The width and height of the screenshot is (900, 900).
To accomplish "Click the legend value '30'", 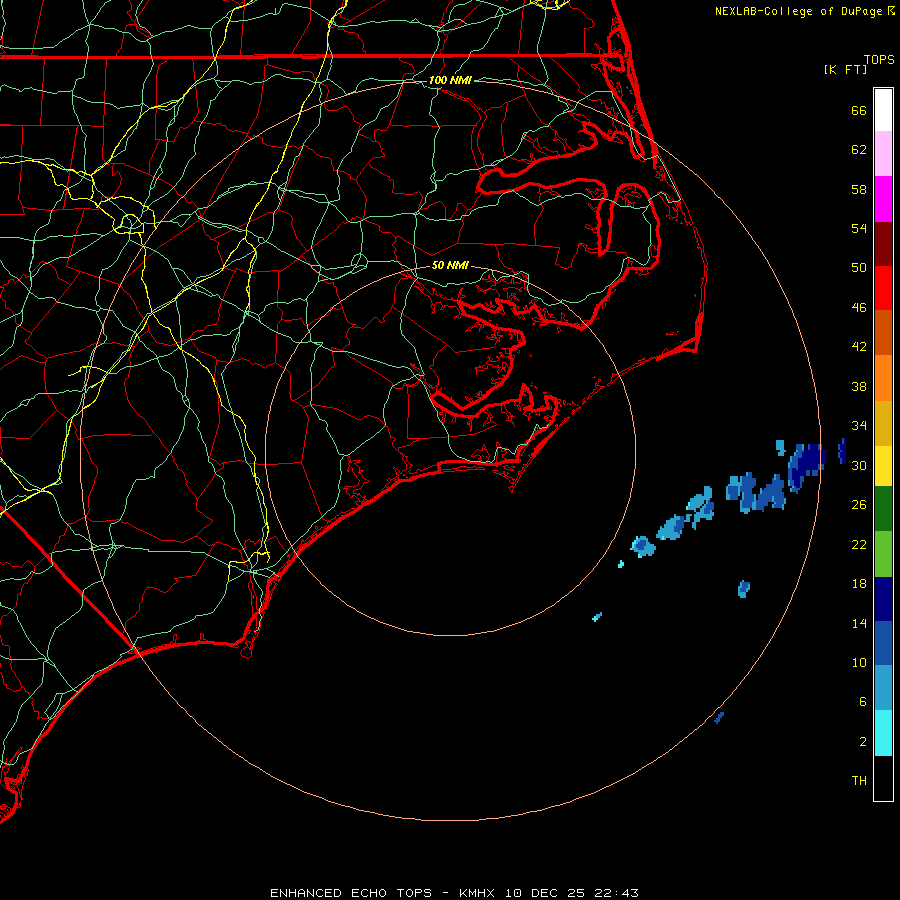I will click(x=859, y=465).
